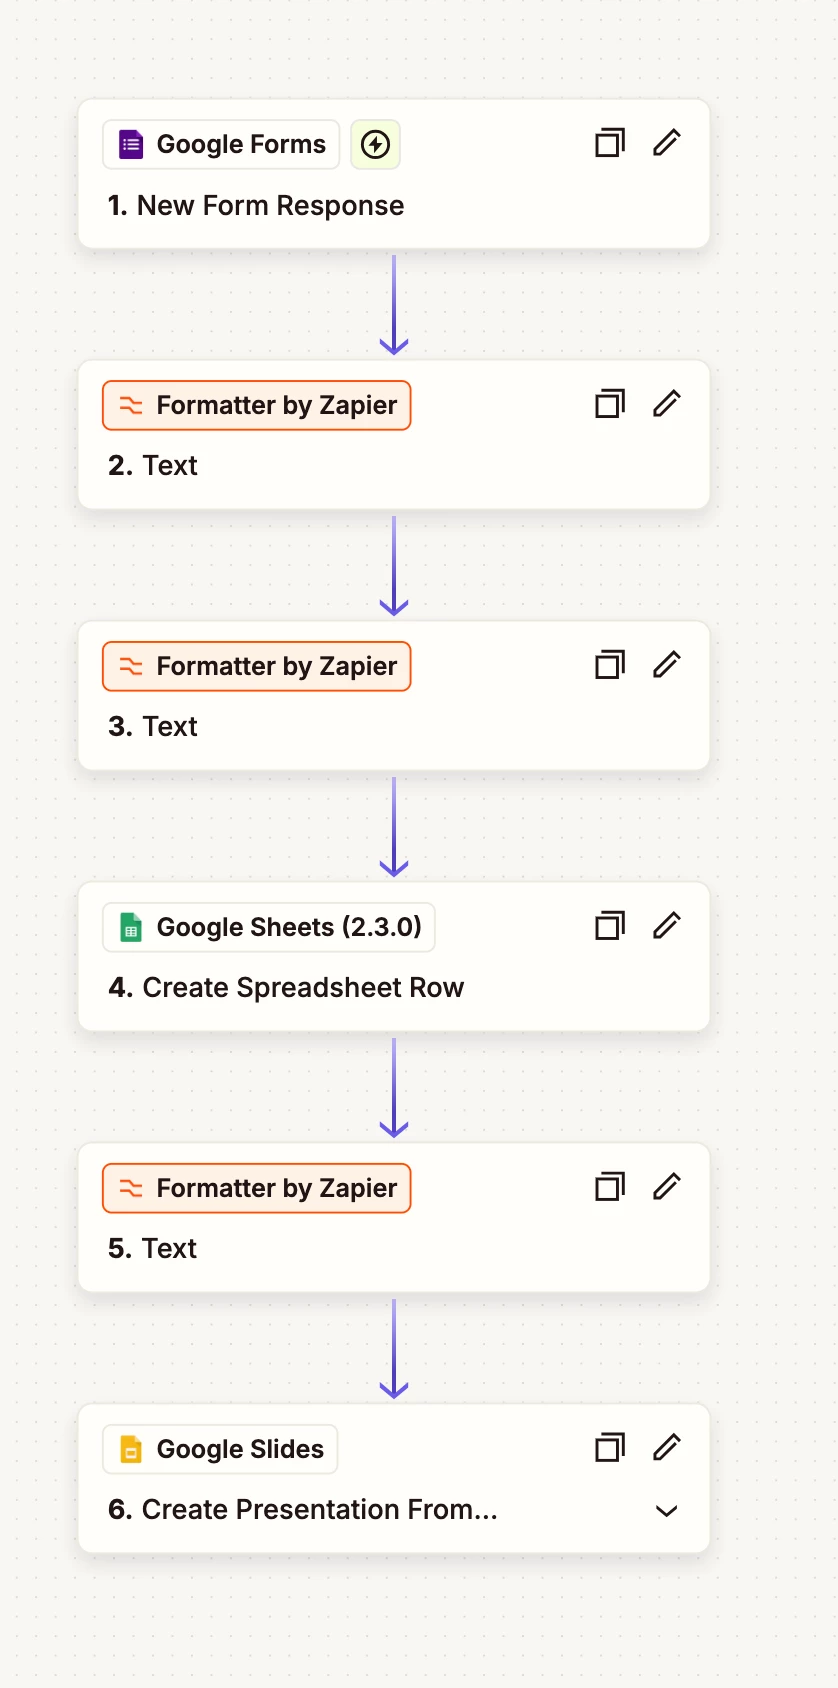Edit step 5 Formatter Text
Screen dimensions: 838x1688
(x=667, y=1187)
